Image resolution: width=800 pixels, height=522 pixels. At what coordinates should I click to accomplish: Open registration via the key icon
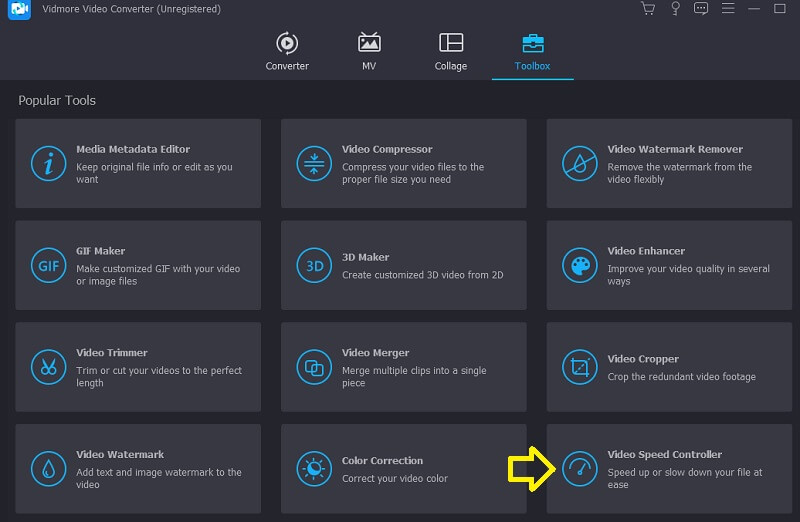pos(674,9)
